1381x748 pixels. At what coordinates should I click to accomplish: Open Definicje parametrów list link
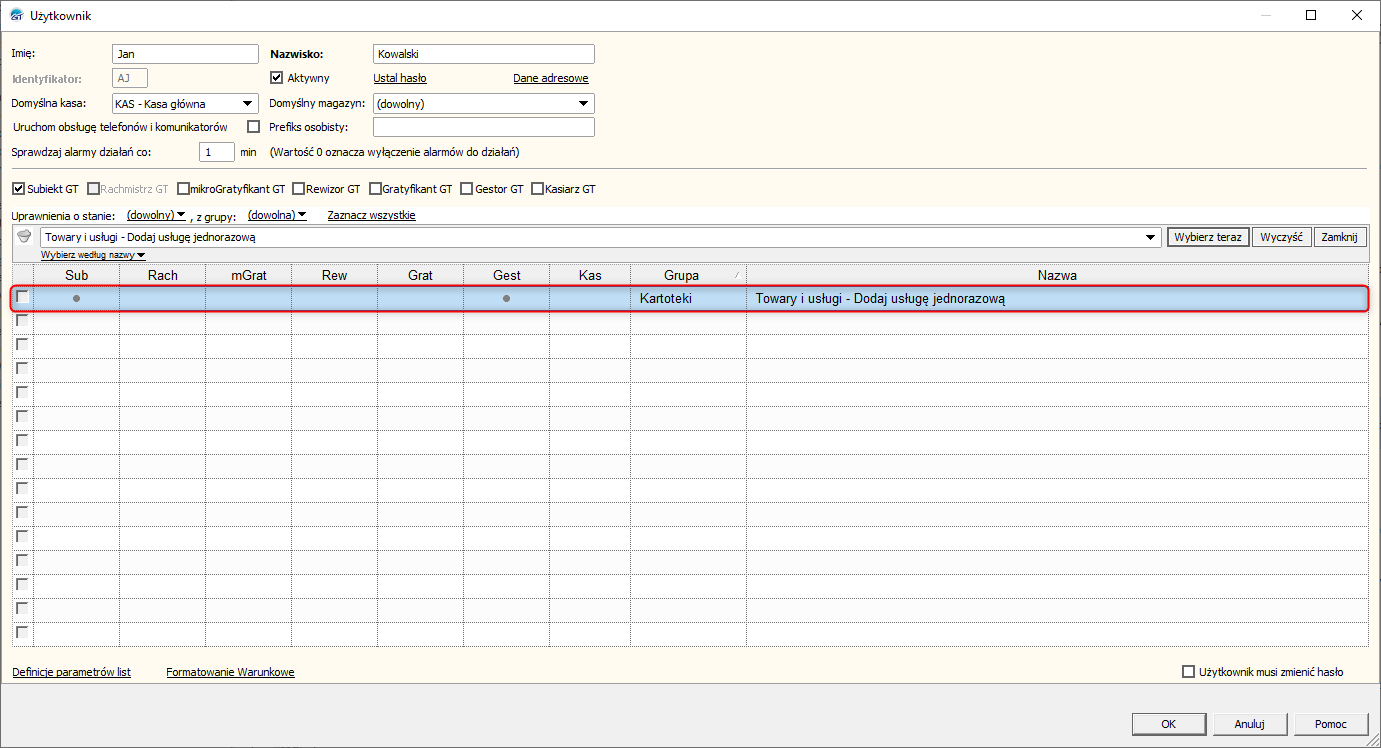point(71,672)
